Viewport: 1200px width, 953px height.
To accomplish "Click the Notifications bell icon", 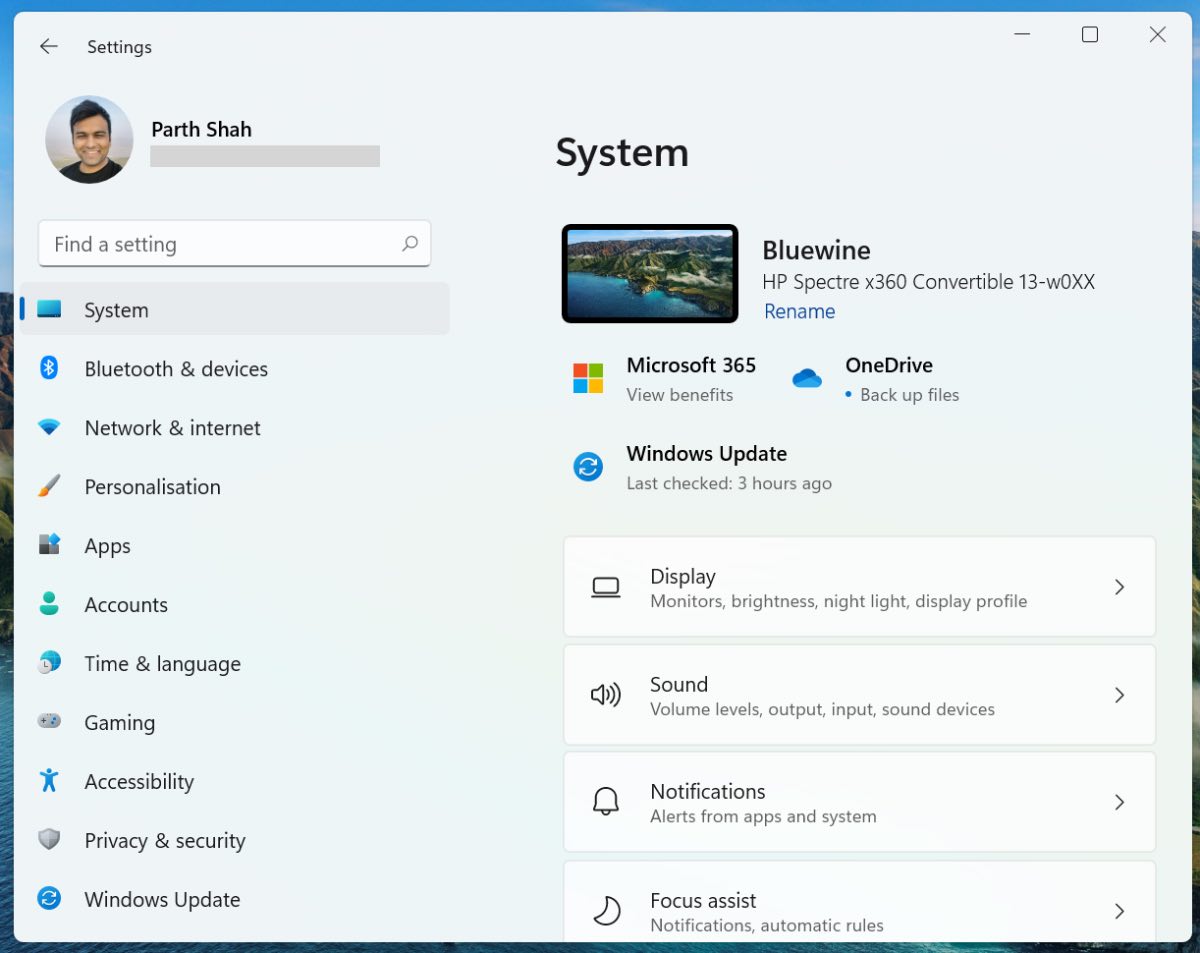I will point(606,802).
